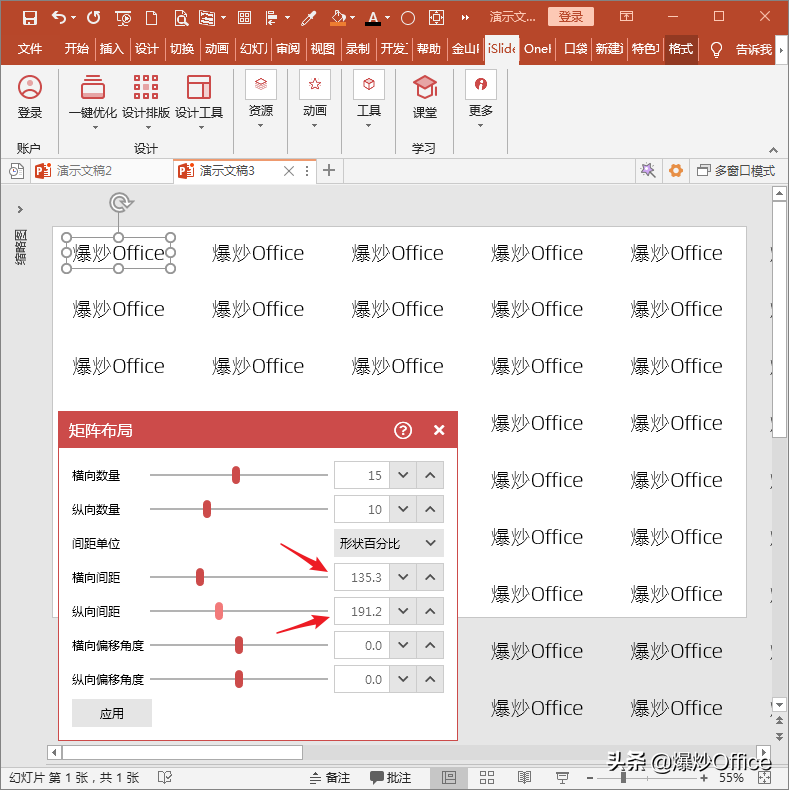Click the rotation handle of the selected text box
Screen dimensions: 789x790
point(120,203)
